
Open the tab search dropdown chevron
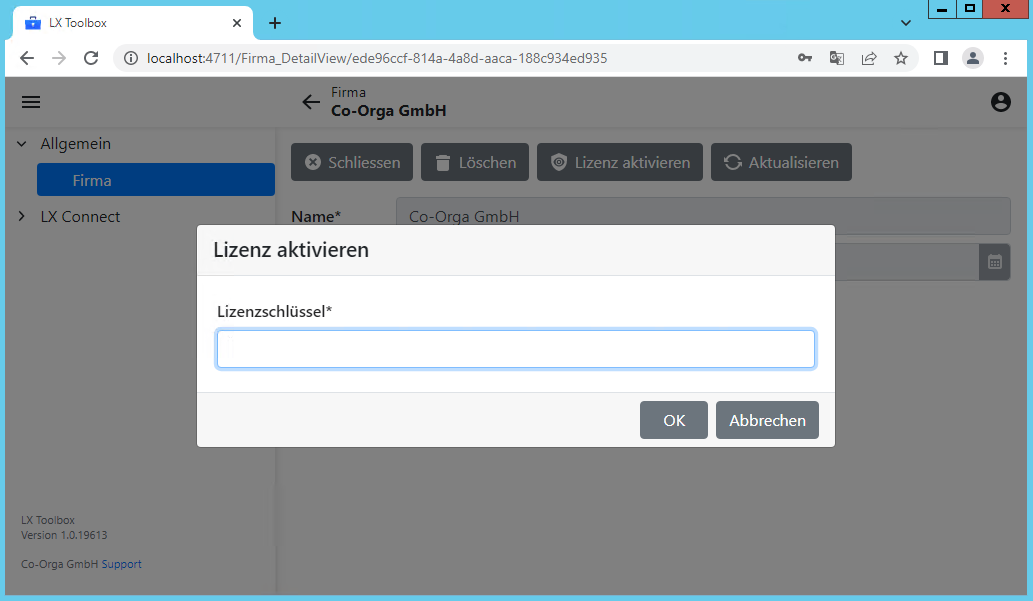click(906, 23)
